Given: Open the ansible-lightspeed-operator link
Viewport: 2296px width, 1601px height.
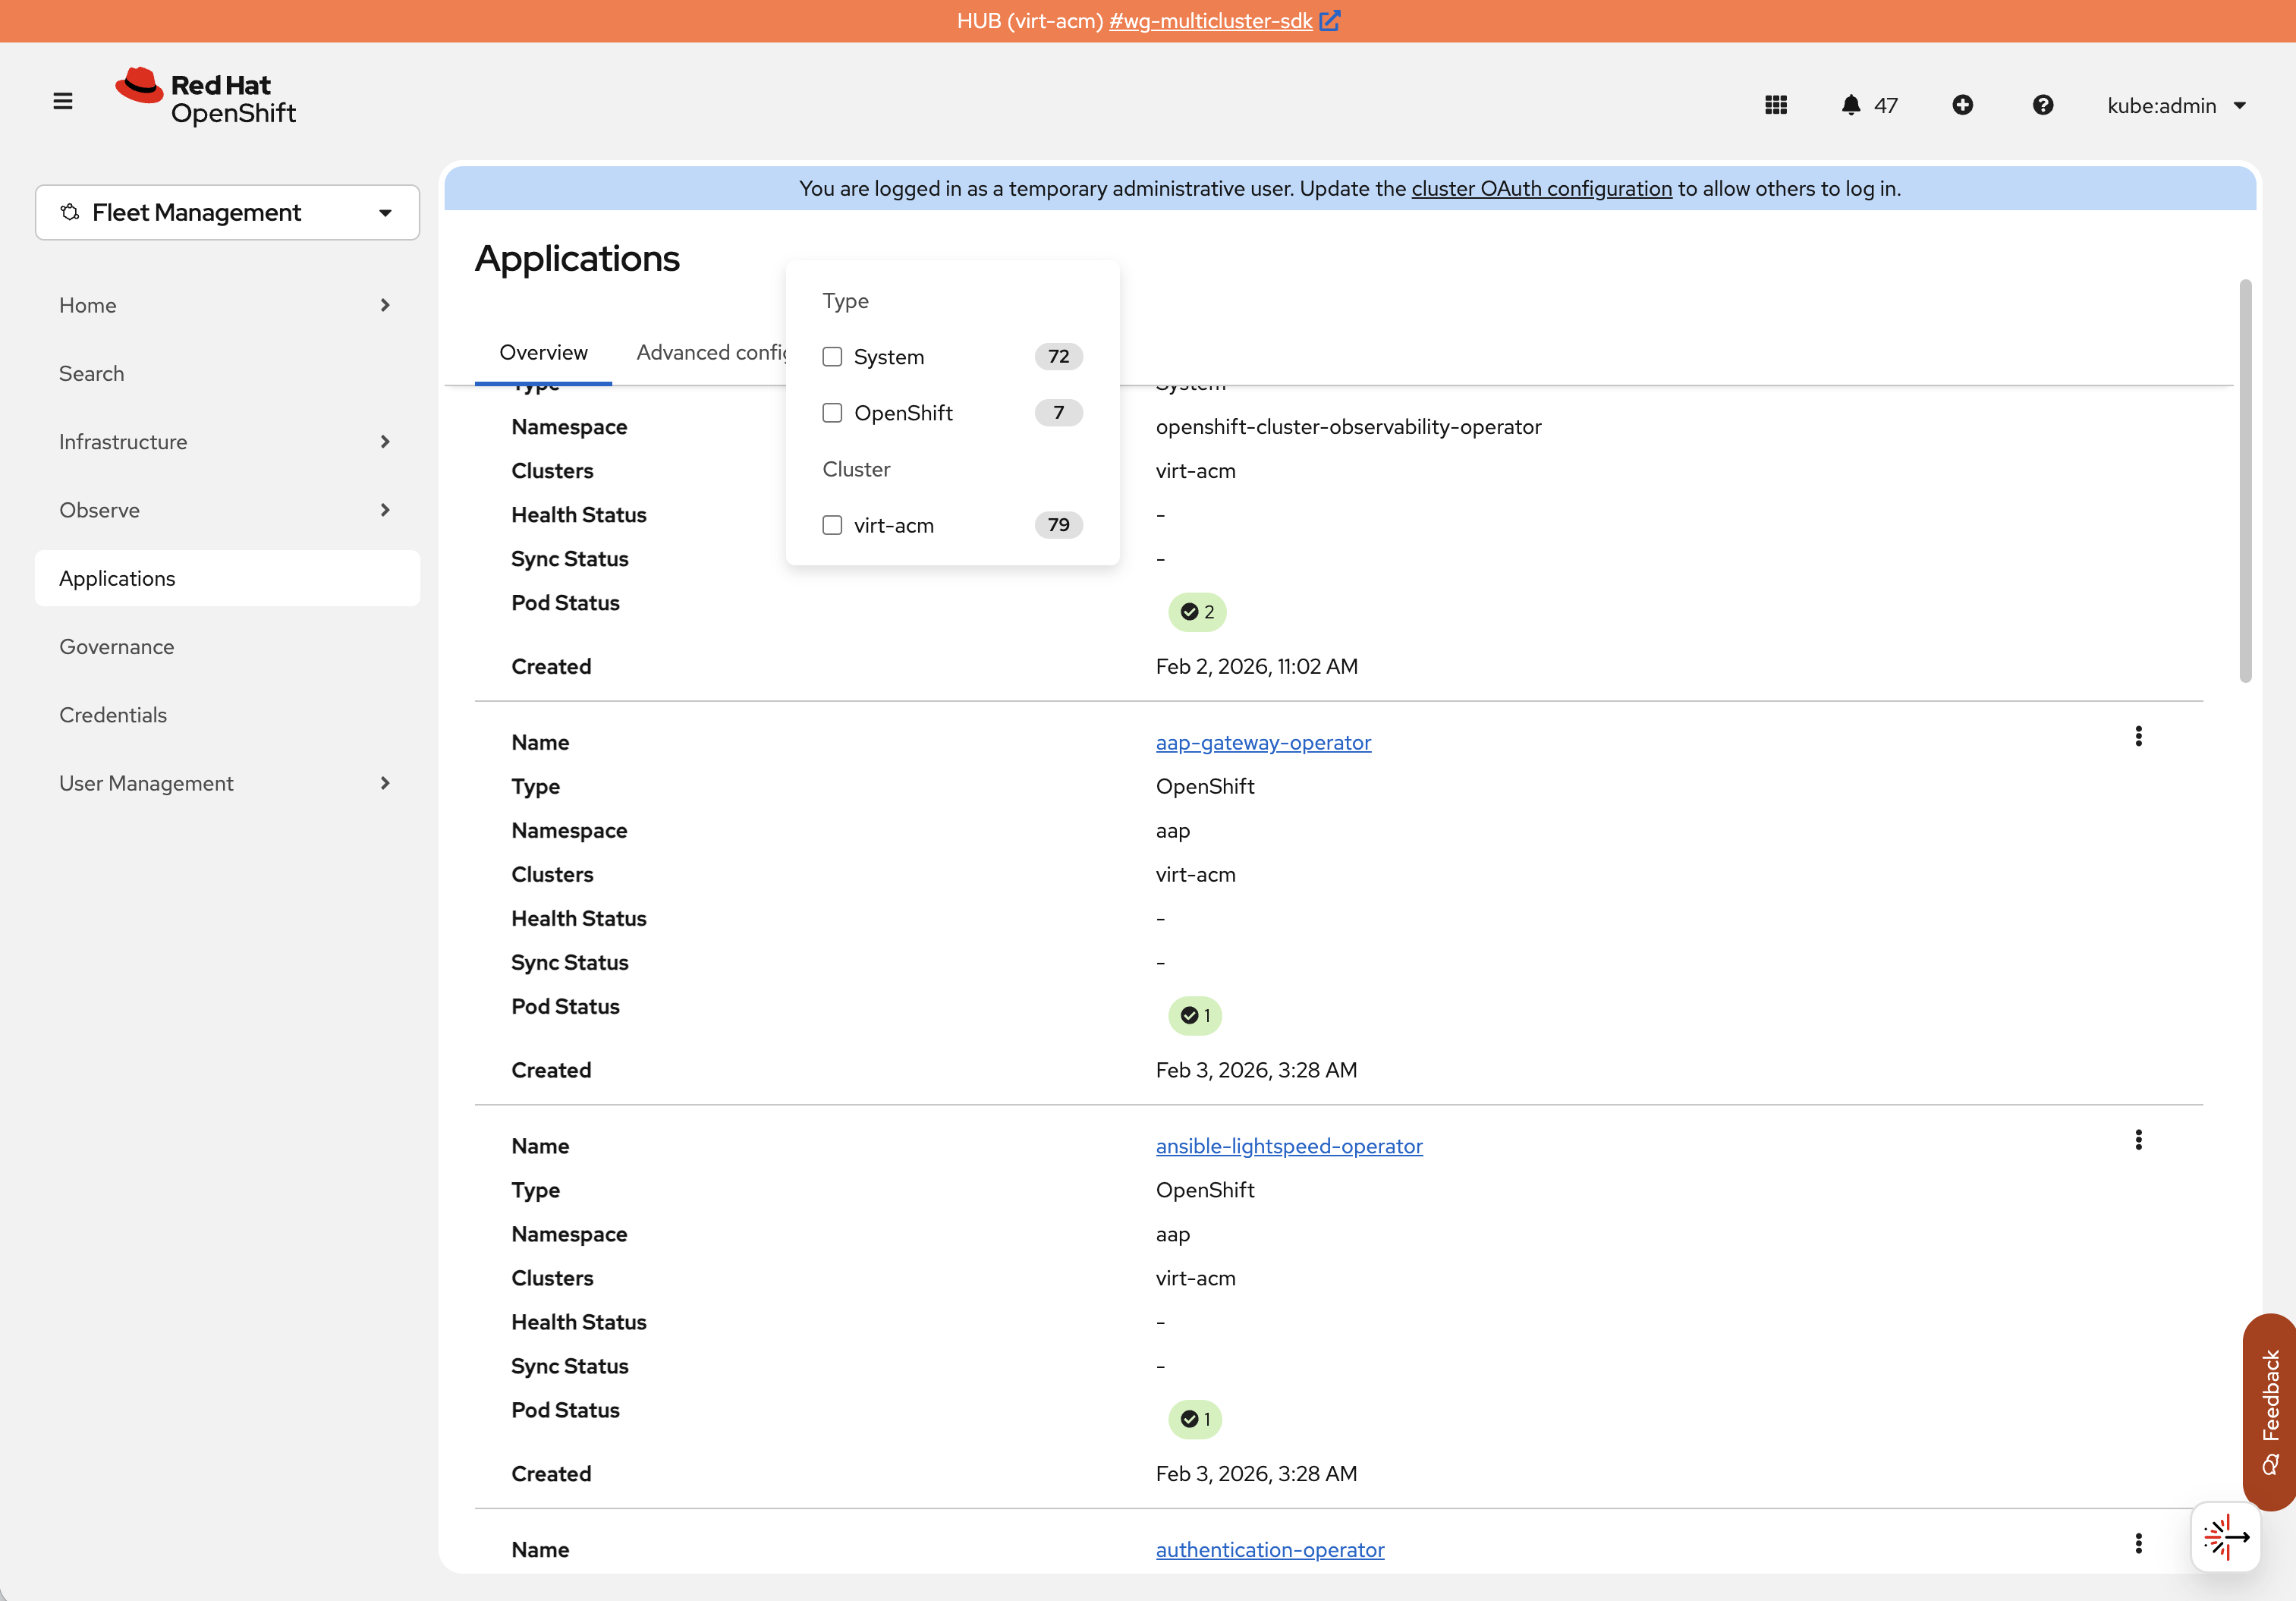Looking at the screenshot, I should 1288,1146.
